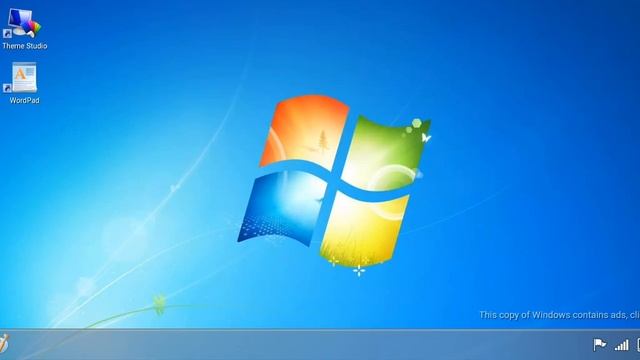
Task: Open the Action Center flag icon
Action: 600,345
